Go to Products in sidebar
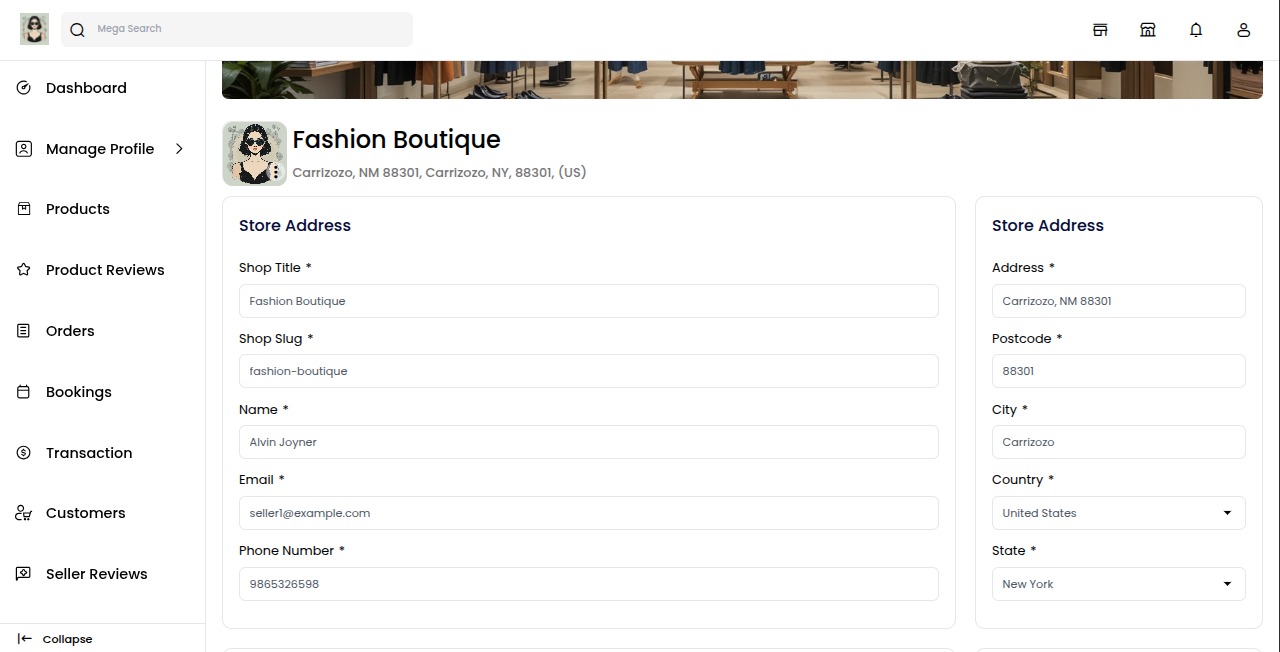The height and width of the screenshot is (652, 1280). (x=77, y=209)
